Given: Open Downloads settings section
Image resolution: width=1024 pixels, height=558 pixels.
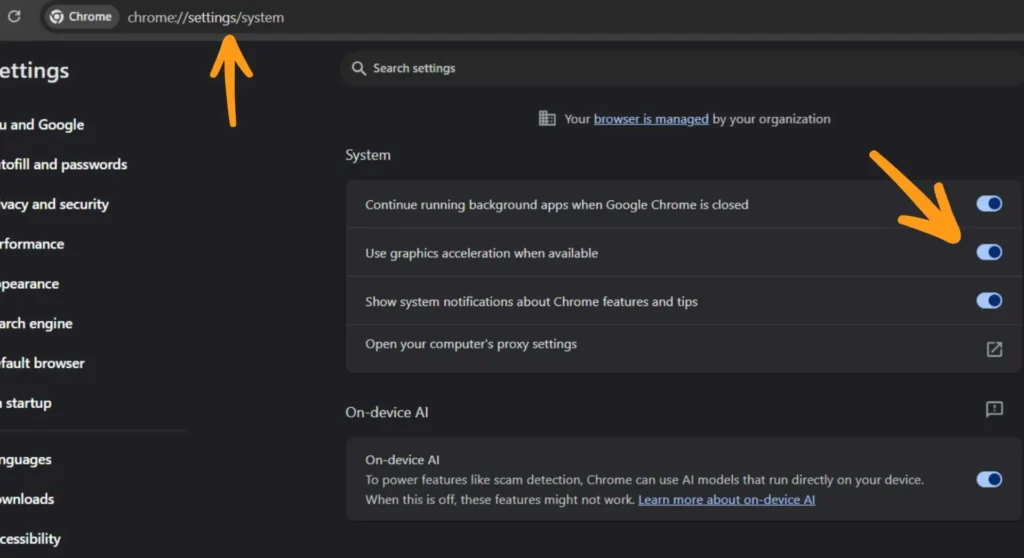Looking at the screenshot, I should click(x=27, y=499).
